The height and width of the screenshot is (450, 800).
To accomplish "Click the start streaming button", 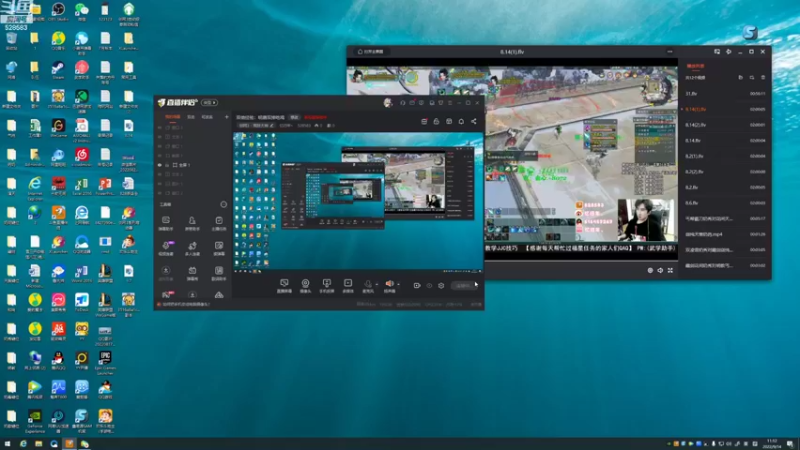I will click(463, 286).
